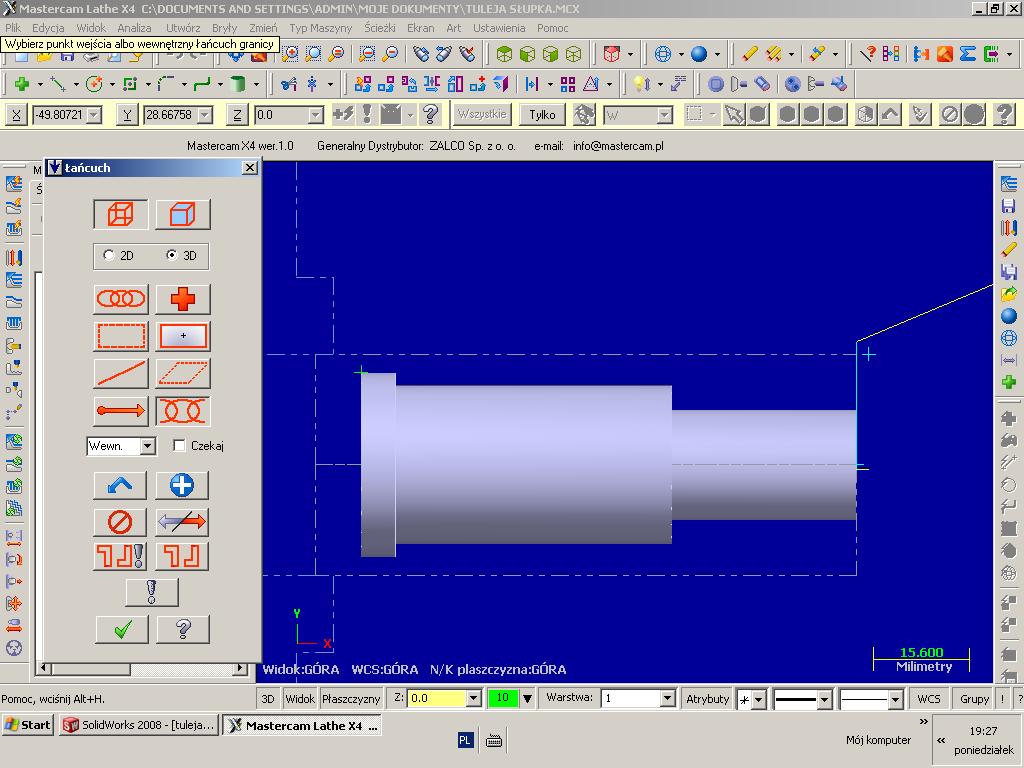This screenshot has width=1024, height=768.
Task: Open the Ustawienia menu
Action: tap(499, 28)
